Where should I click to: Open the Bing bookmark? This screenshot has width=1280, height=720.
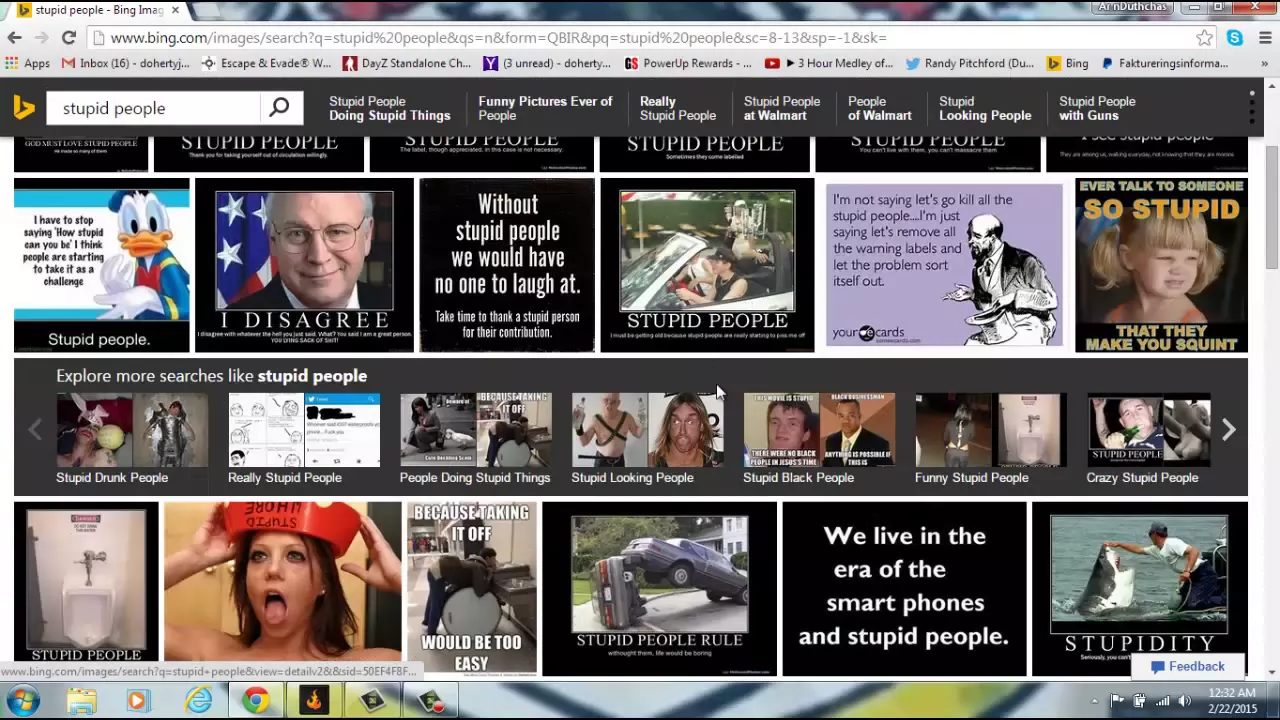point(1067,63)
